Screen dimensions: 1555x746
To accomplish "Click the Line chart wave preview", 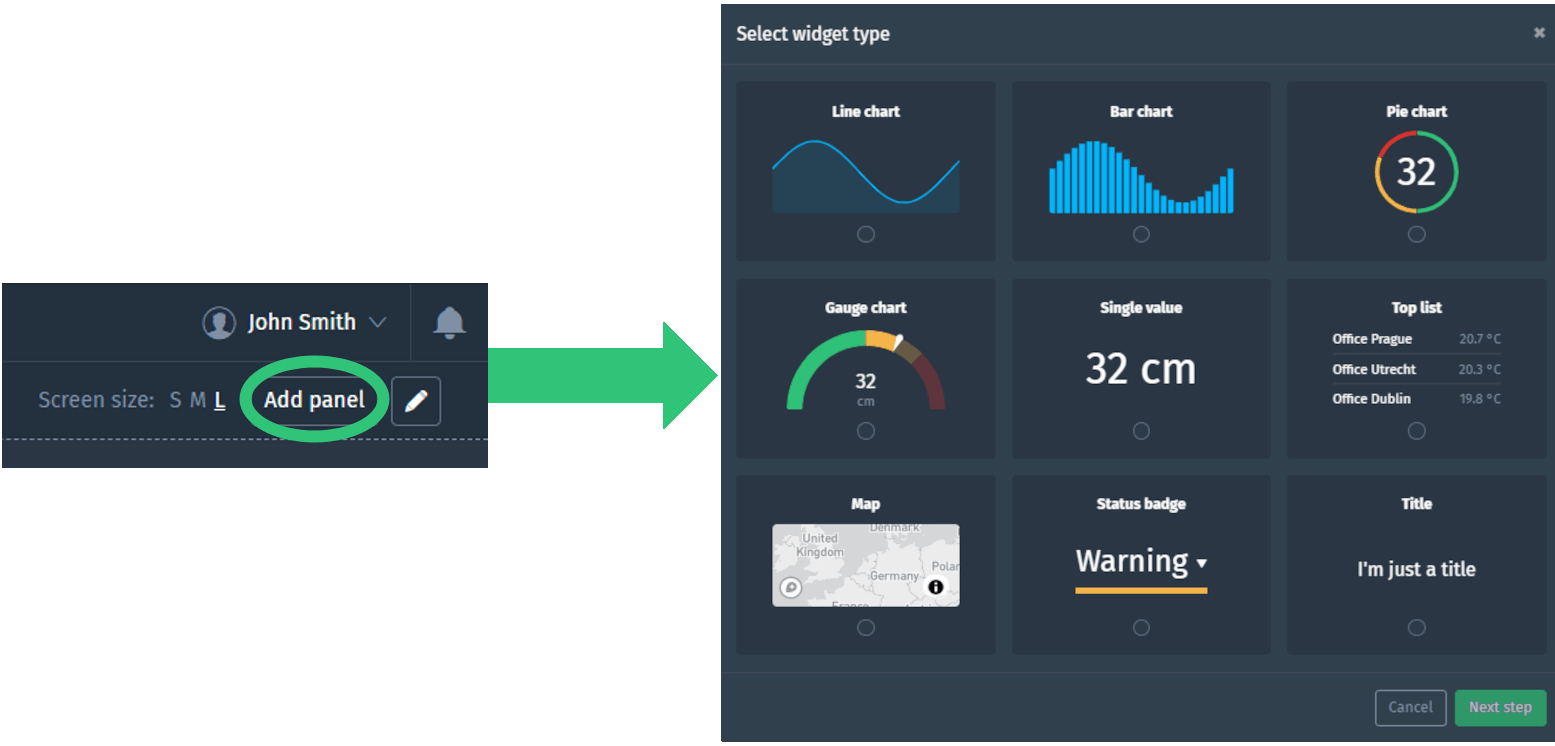I will (x=865, y=176).
